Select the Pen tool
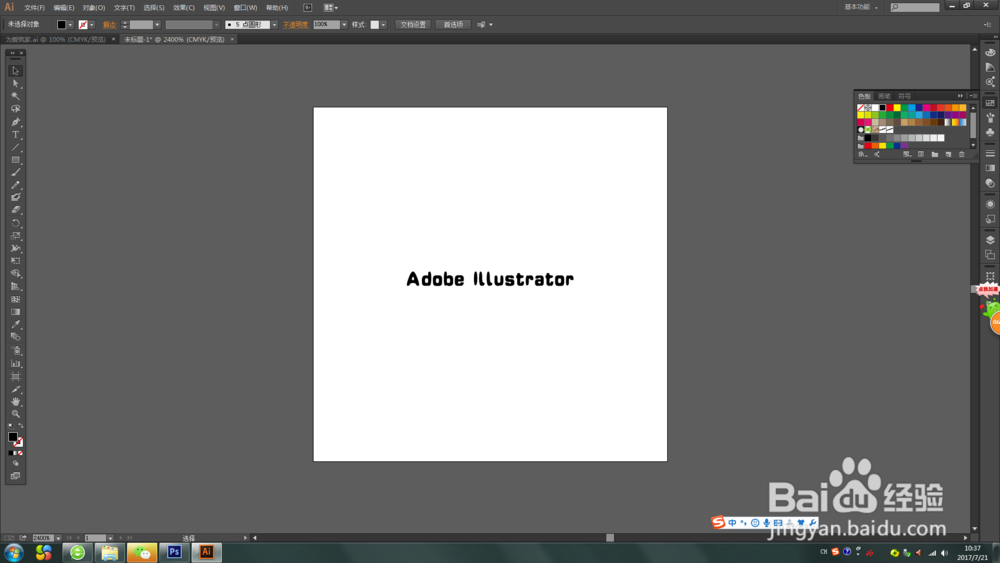This screenshot has height=563, width=1000. pos(15,122)
